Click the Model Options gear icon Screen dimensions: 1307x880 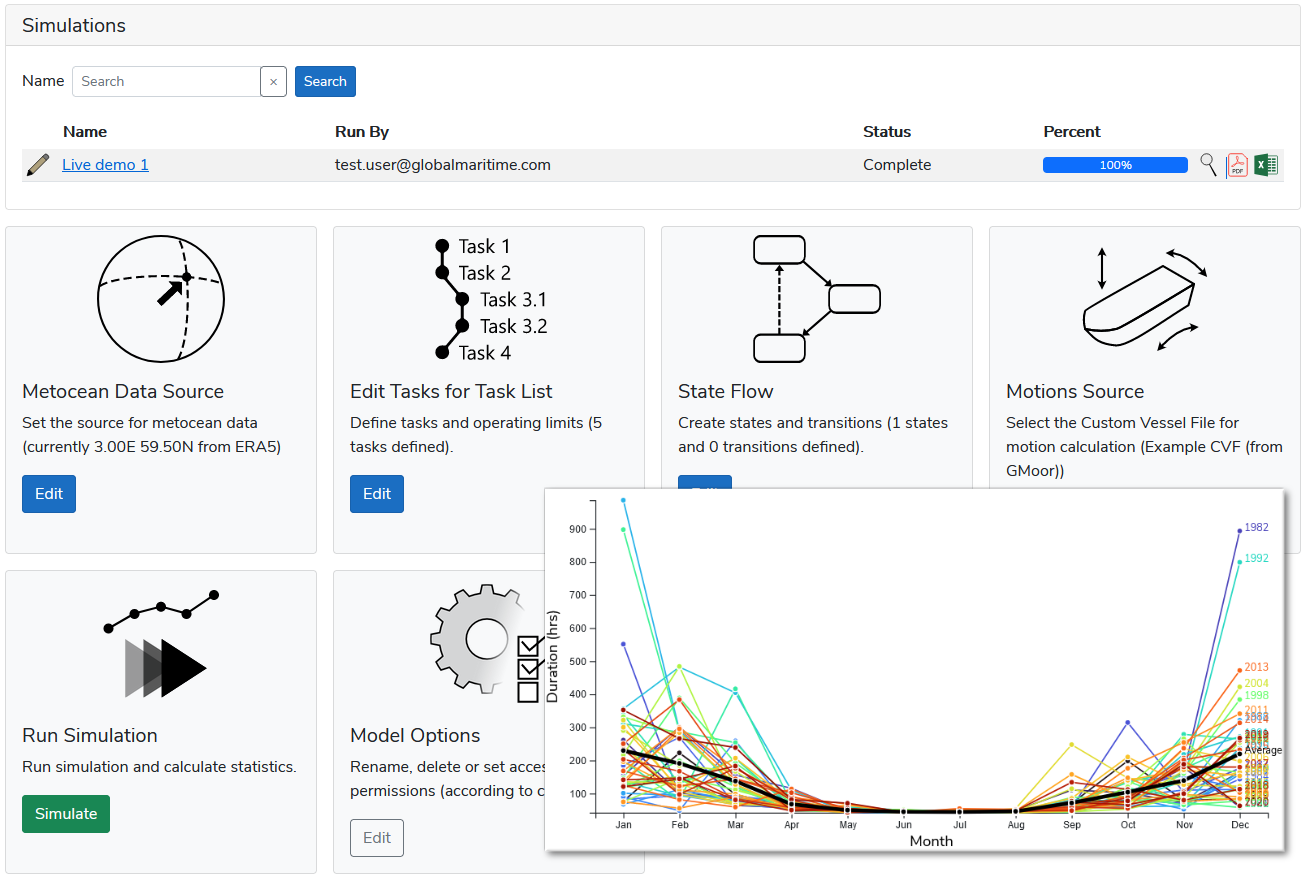pyautogui.click(x=484, y=640)
